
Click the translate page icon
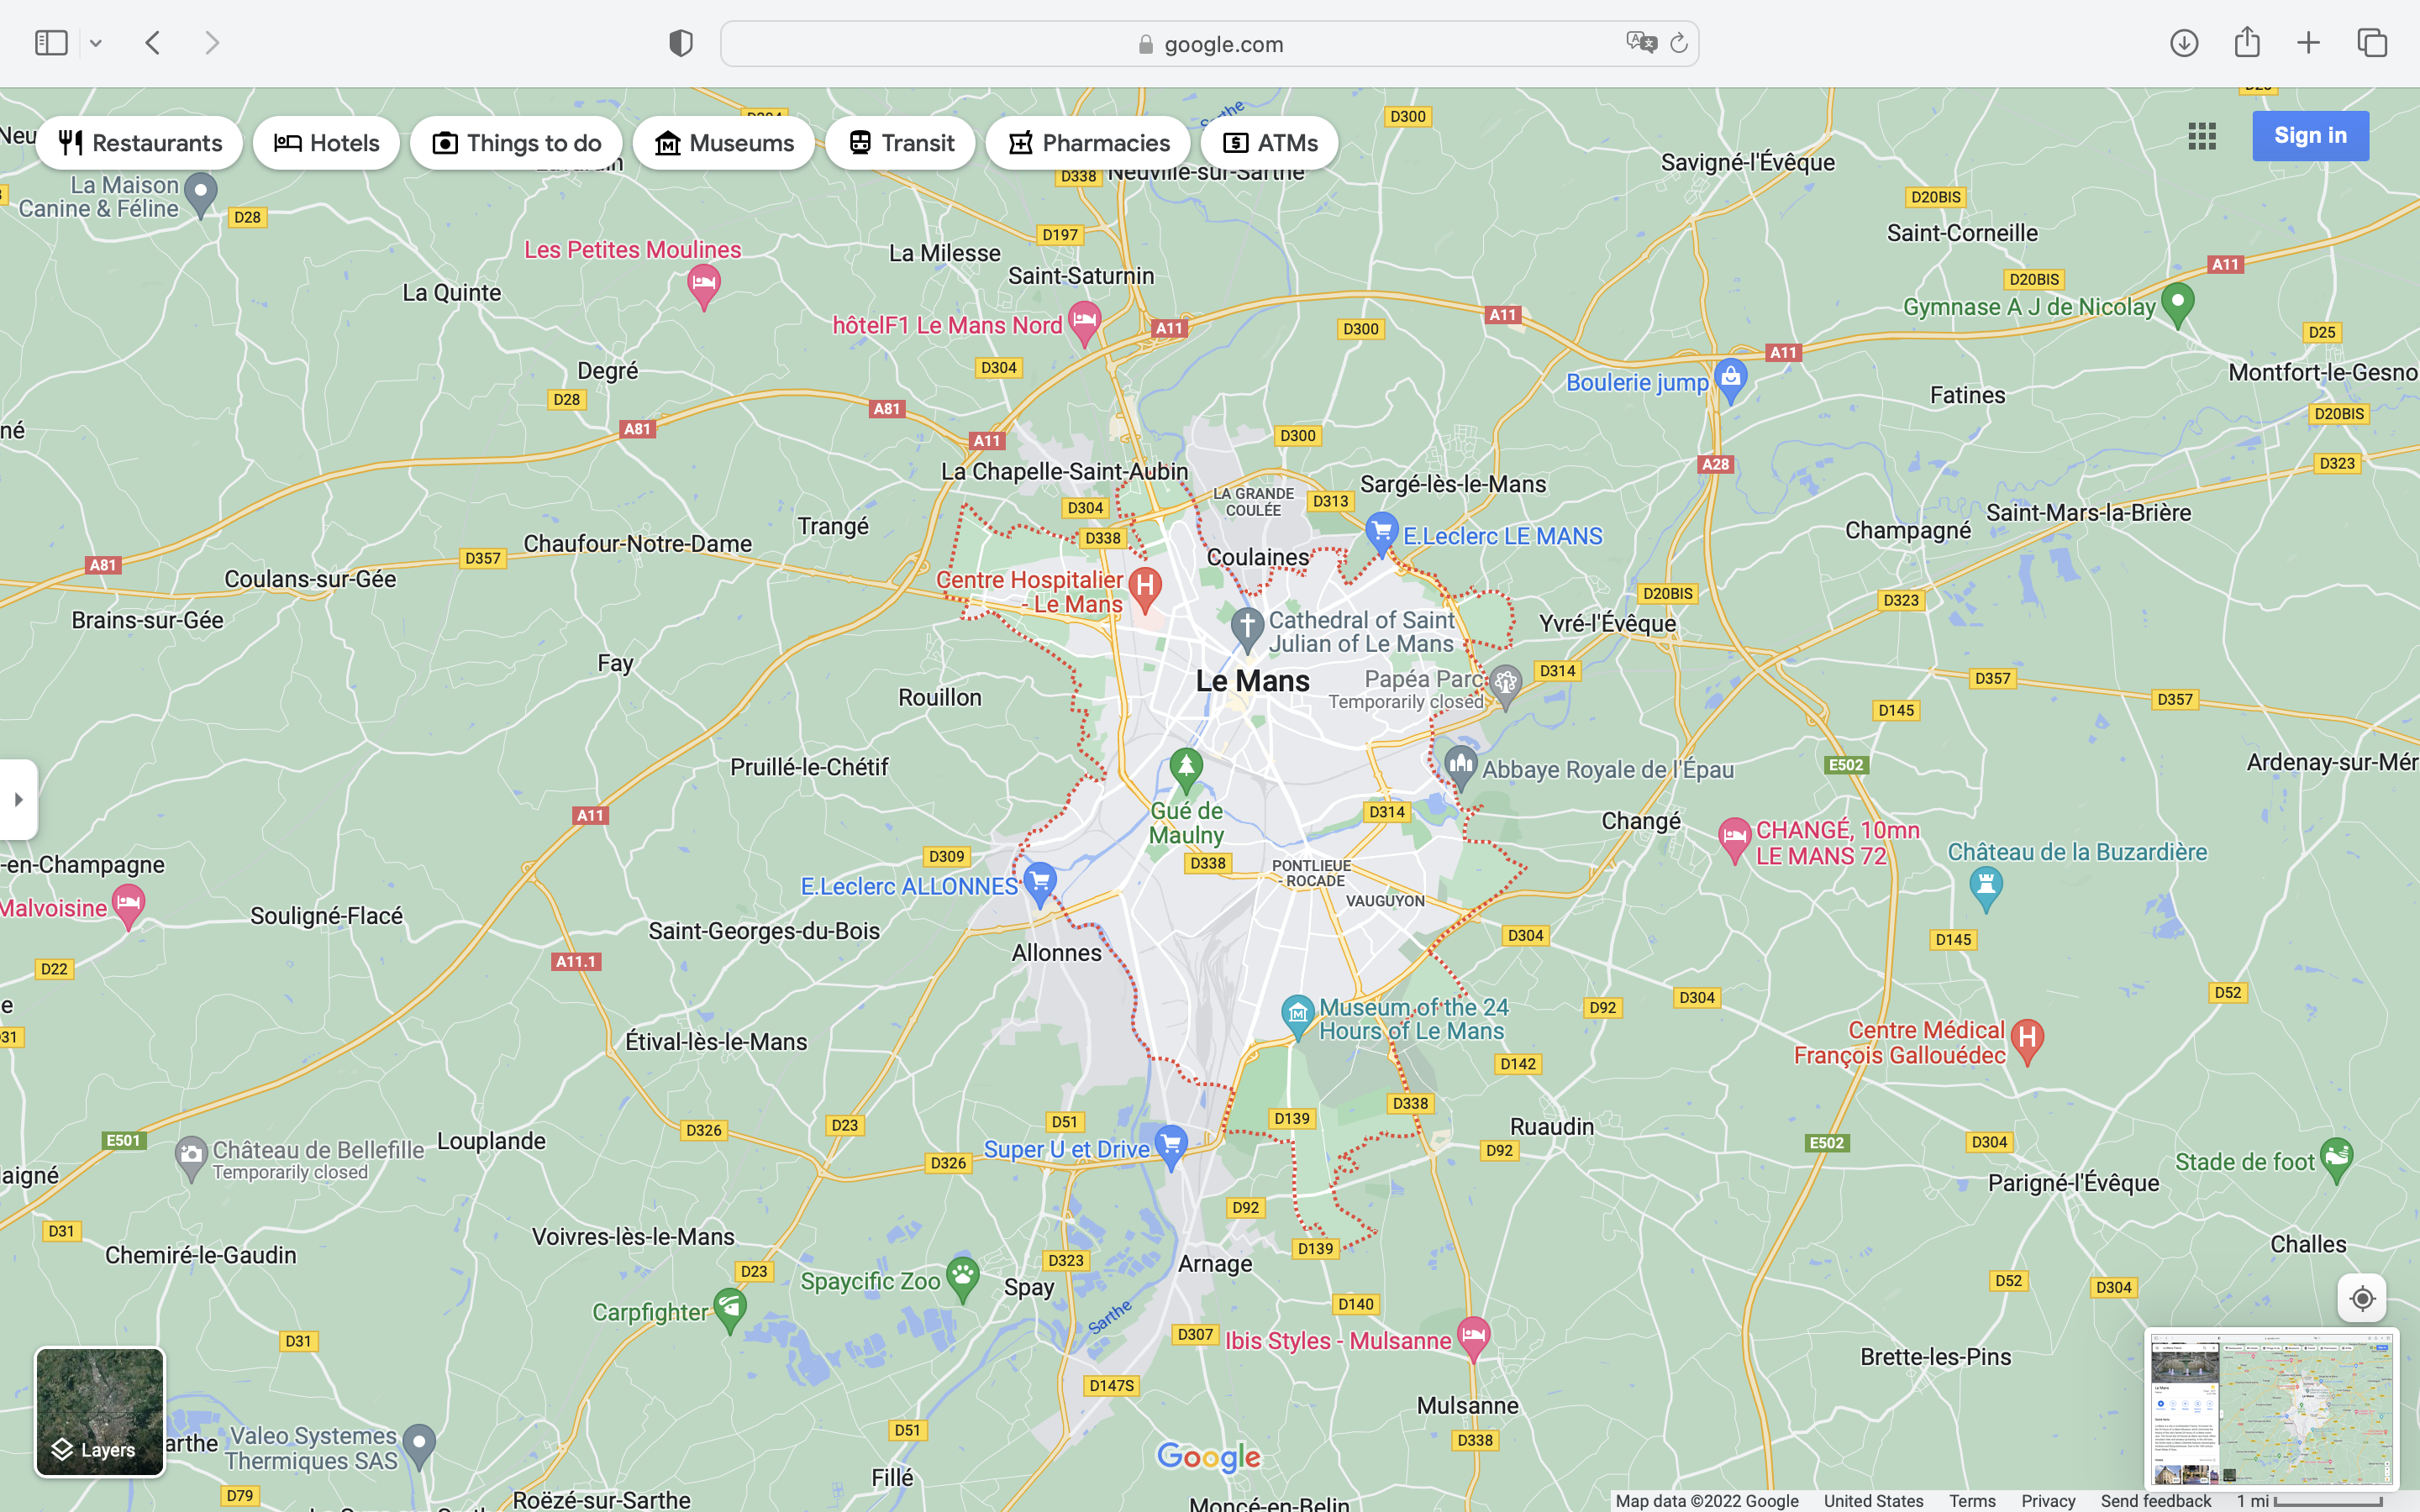(1640, 43)
